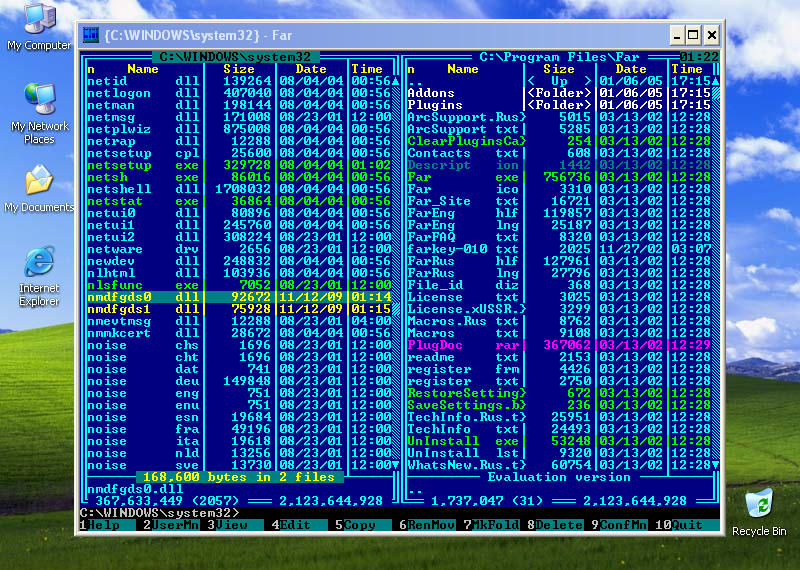Select Far ico file
Screen dimensions: 800x570
[x=559, y=189]
